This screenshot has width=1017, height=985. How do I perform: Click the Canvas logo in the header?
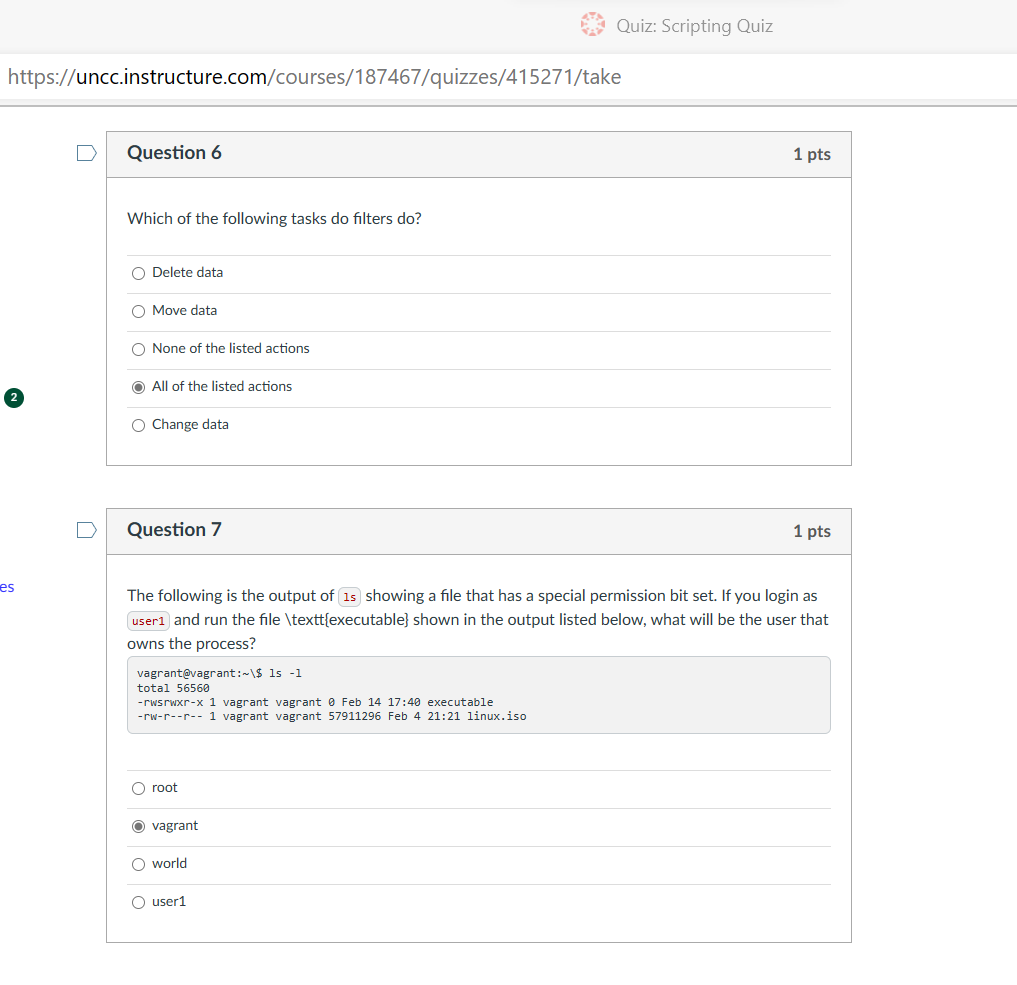(592, 25)
